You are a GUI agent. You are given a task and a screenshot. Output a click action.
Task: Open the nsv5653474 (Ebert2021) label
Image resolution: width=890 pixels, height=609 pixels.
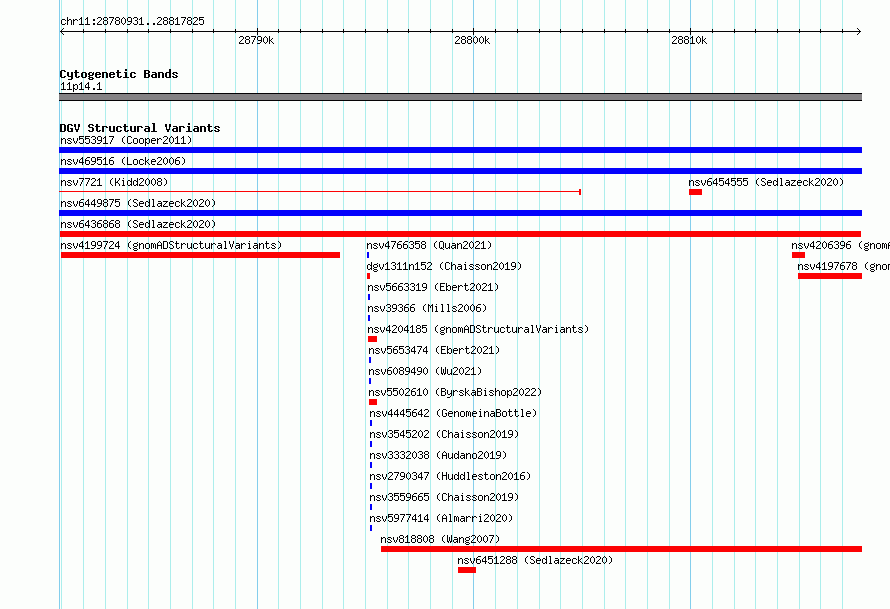434,350
